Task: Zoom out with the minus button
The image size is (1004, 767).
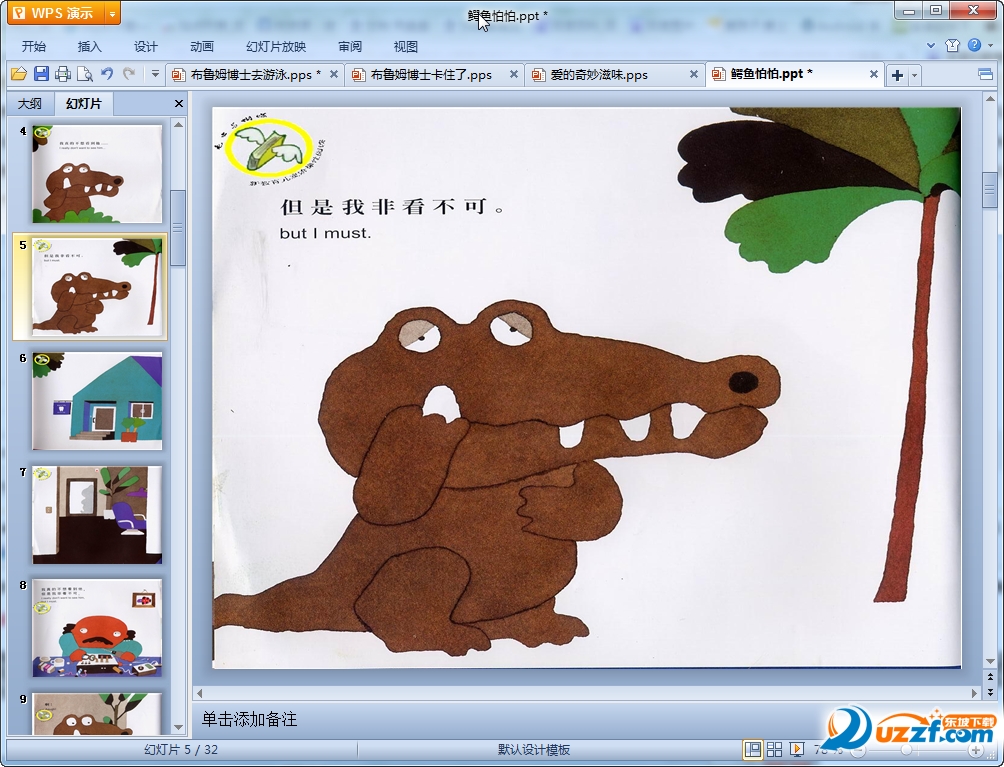Action: [x=858, y=750]
